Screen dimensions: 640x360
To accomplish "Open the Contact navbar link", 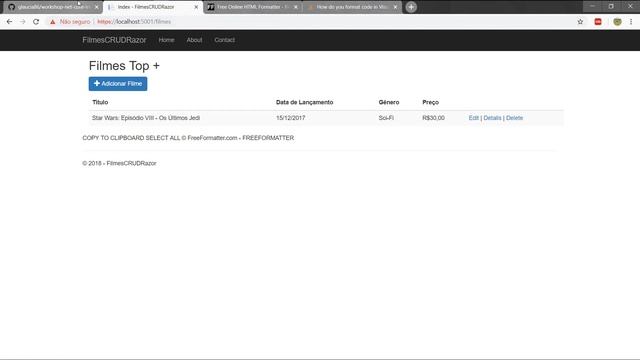I will click(224, 40).
